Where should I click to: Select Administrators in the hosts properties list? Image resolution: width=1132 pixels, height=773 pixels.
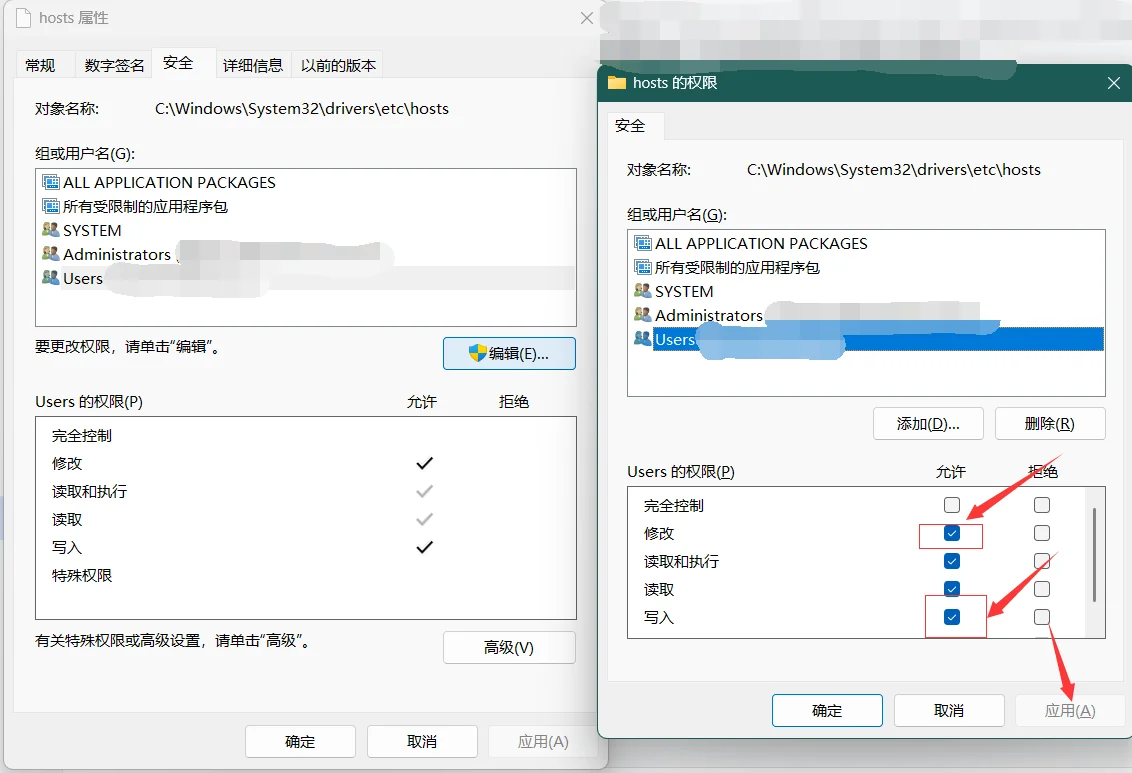point(116,254)
